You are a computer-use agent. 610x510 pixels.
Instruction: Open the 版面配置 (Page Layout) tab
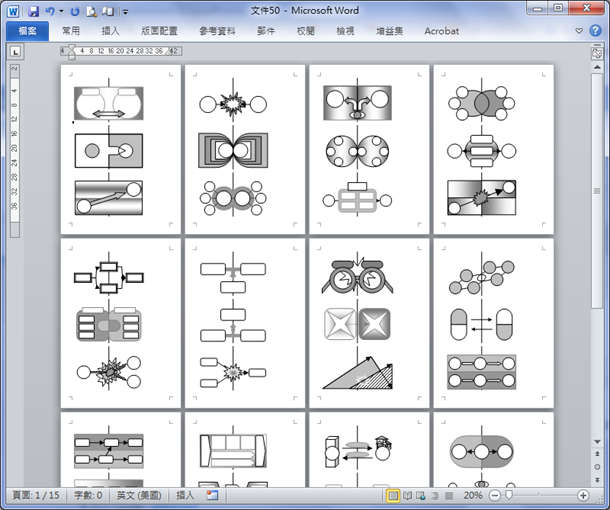pos(159,31)
